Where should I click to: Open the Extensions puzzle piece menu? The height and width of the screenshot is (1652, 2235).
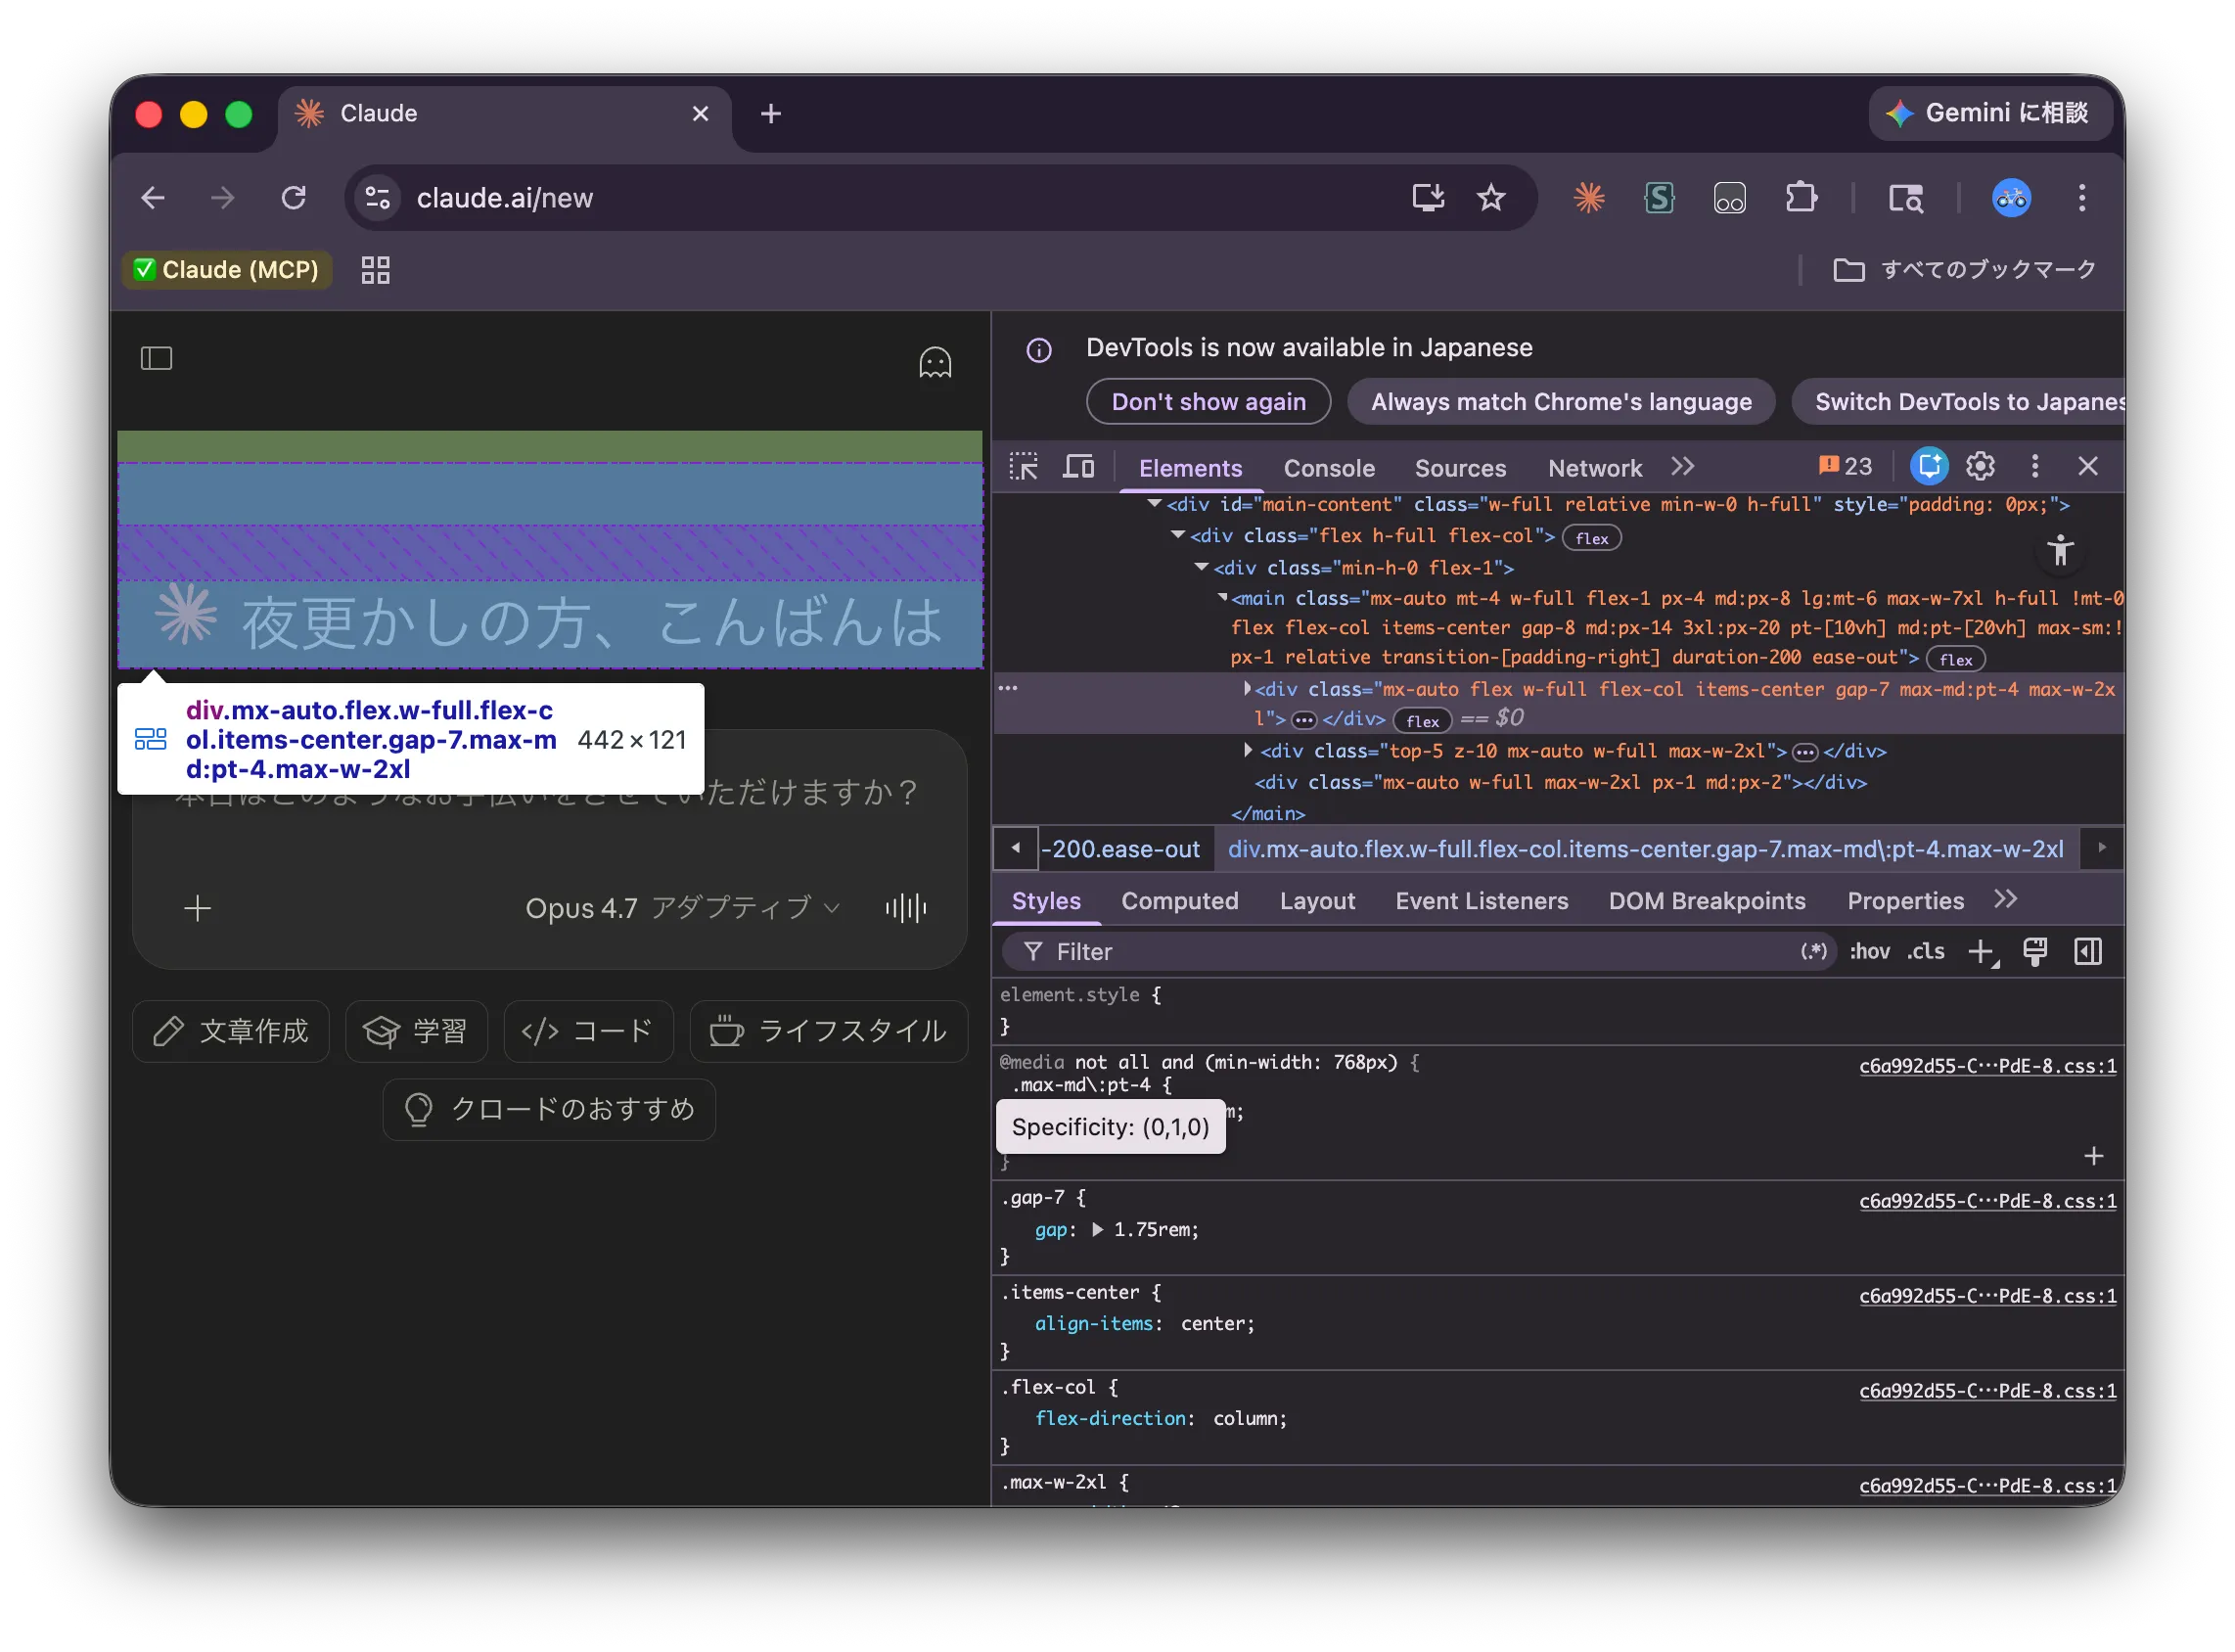(1800, 198)
